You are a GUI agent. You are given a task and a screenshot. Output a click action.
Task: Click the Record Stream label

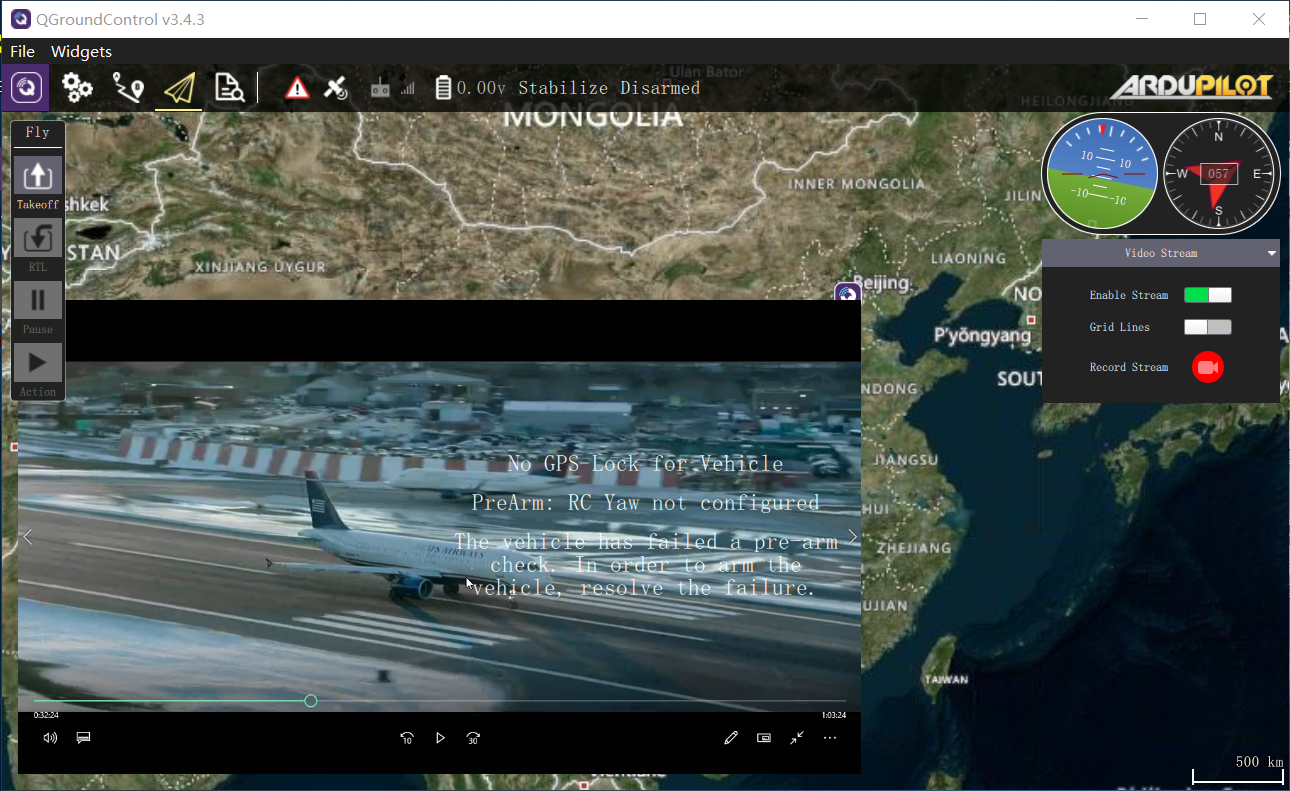click(1129, 367)
